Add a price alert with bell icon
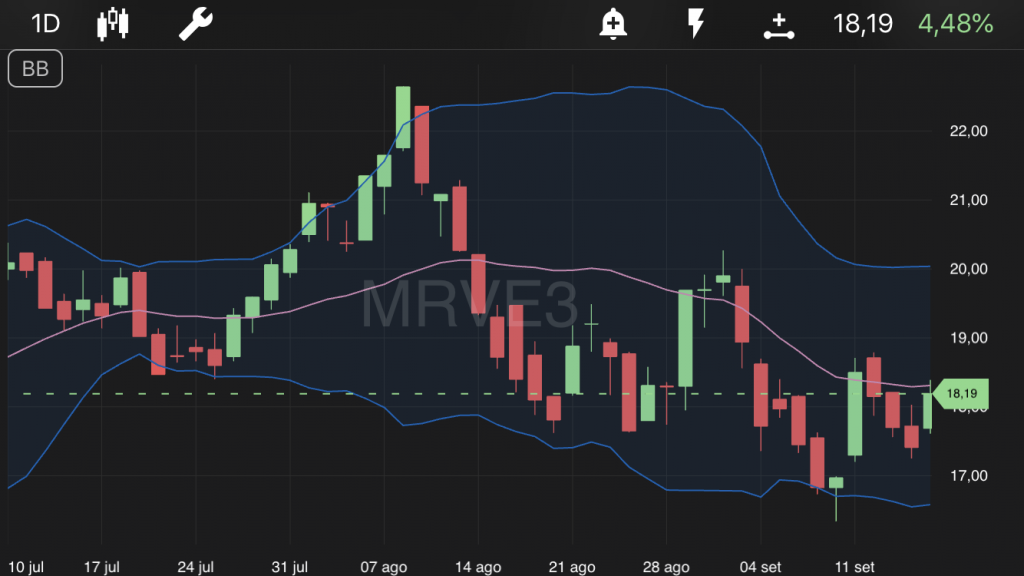Image resolution: width=1024 pixels, height=576 pixels. click(613, 24)
